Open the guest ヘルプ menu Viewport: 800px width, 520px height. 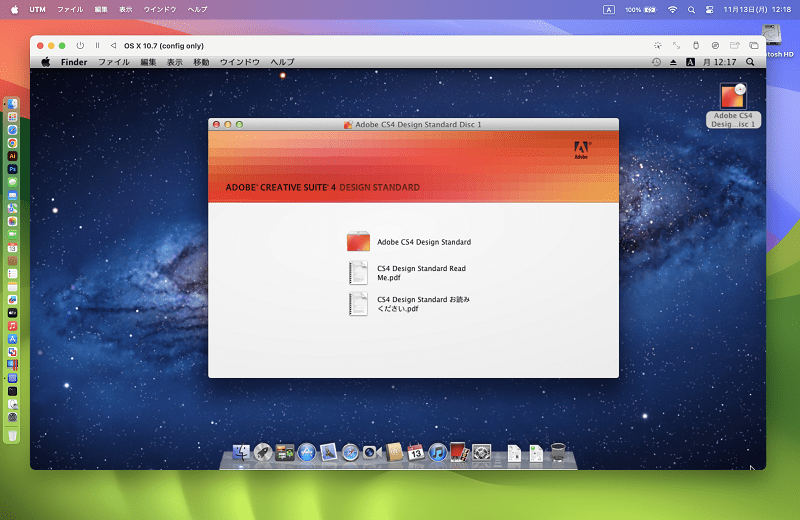283,62
